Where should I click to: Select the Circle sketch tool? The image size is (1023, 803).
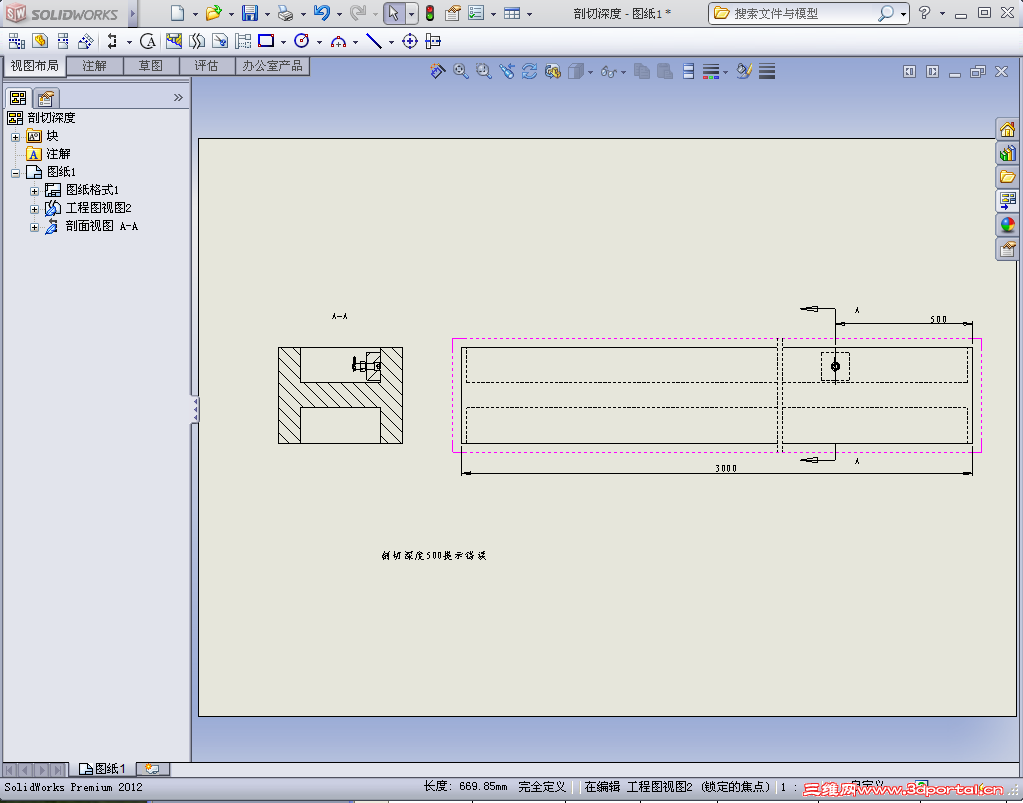pos(301,41)
